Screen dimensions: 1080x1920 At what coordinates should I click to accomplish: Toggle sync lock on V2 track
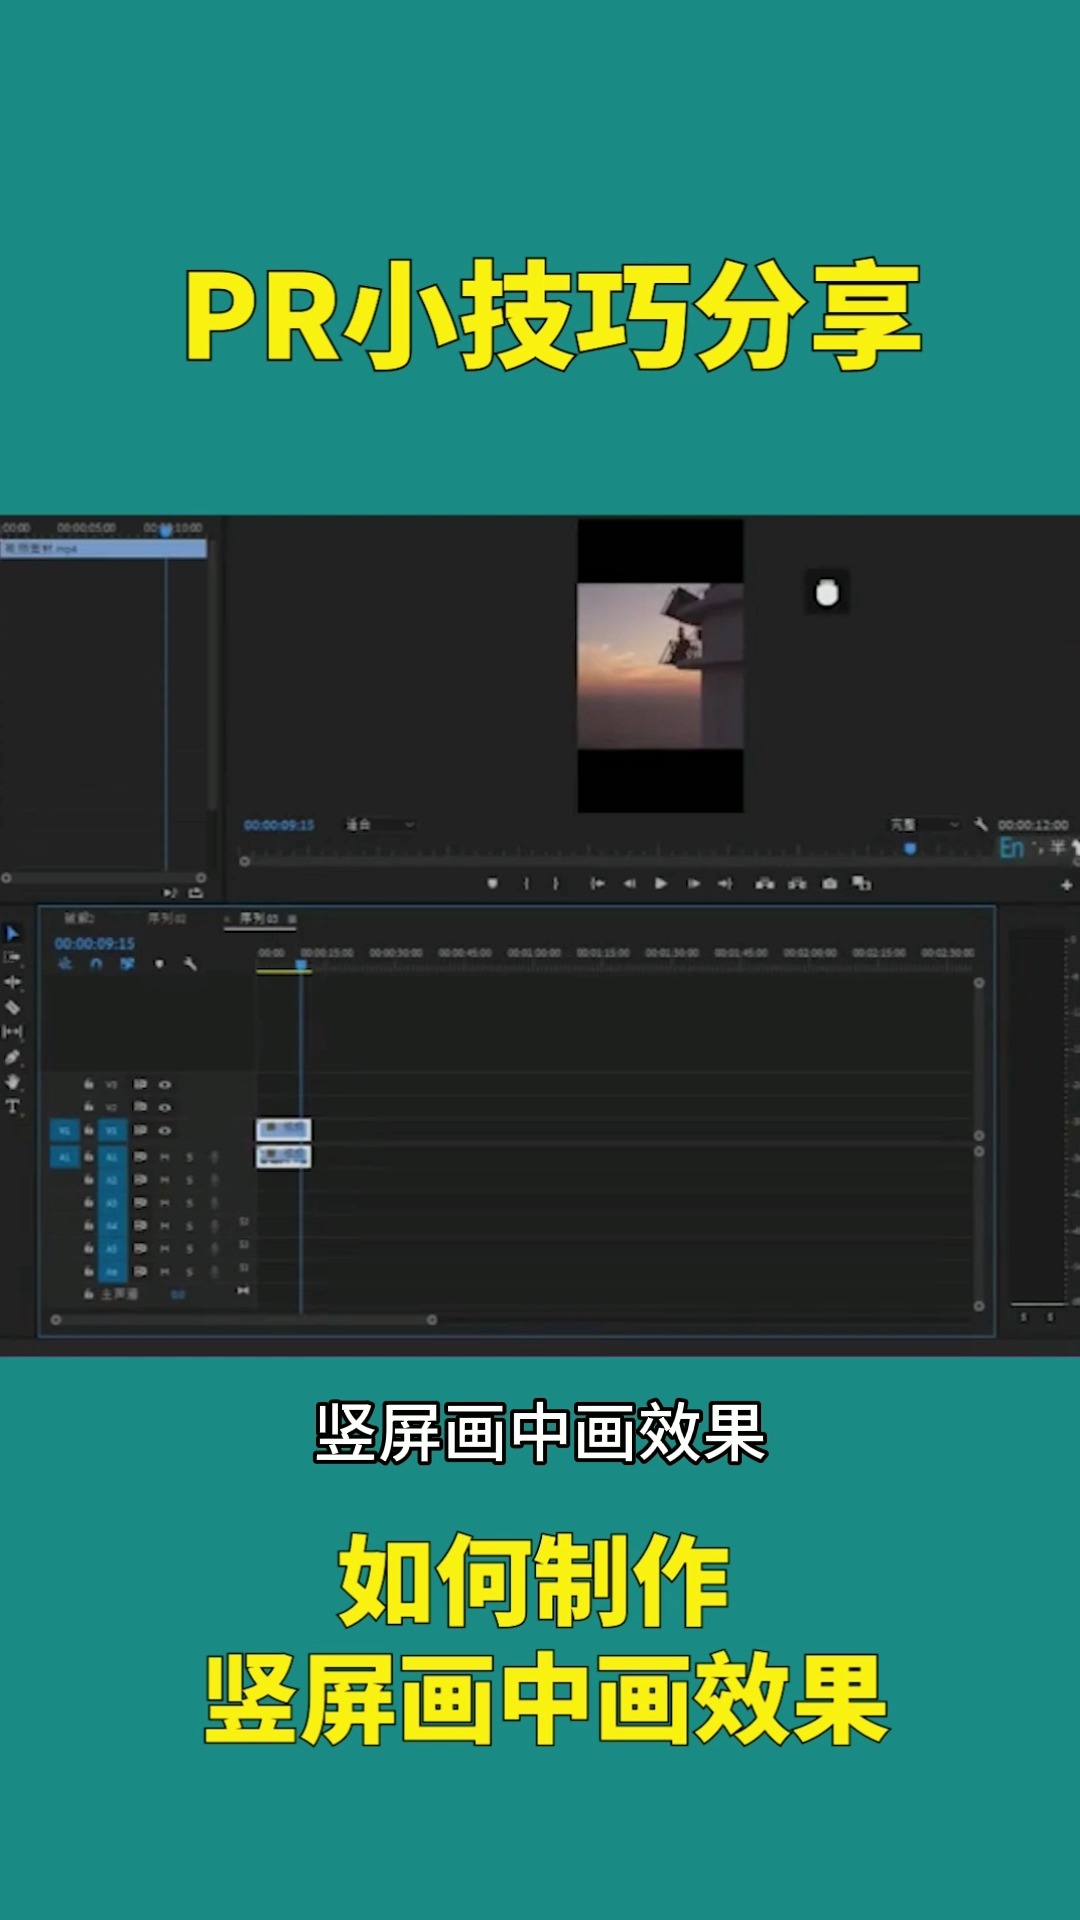(141, 1107)
